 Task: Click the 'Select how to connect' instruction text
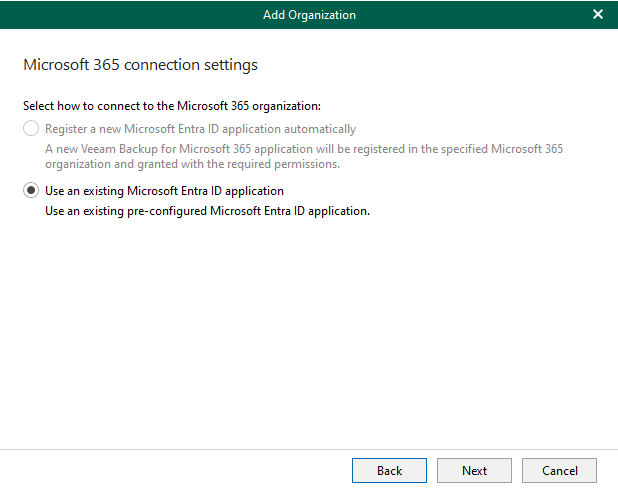click(x=172, y=106)
